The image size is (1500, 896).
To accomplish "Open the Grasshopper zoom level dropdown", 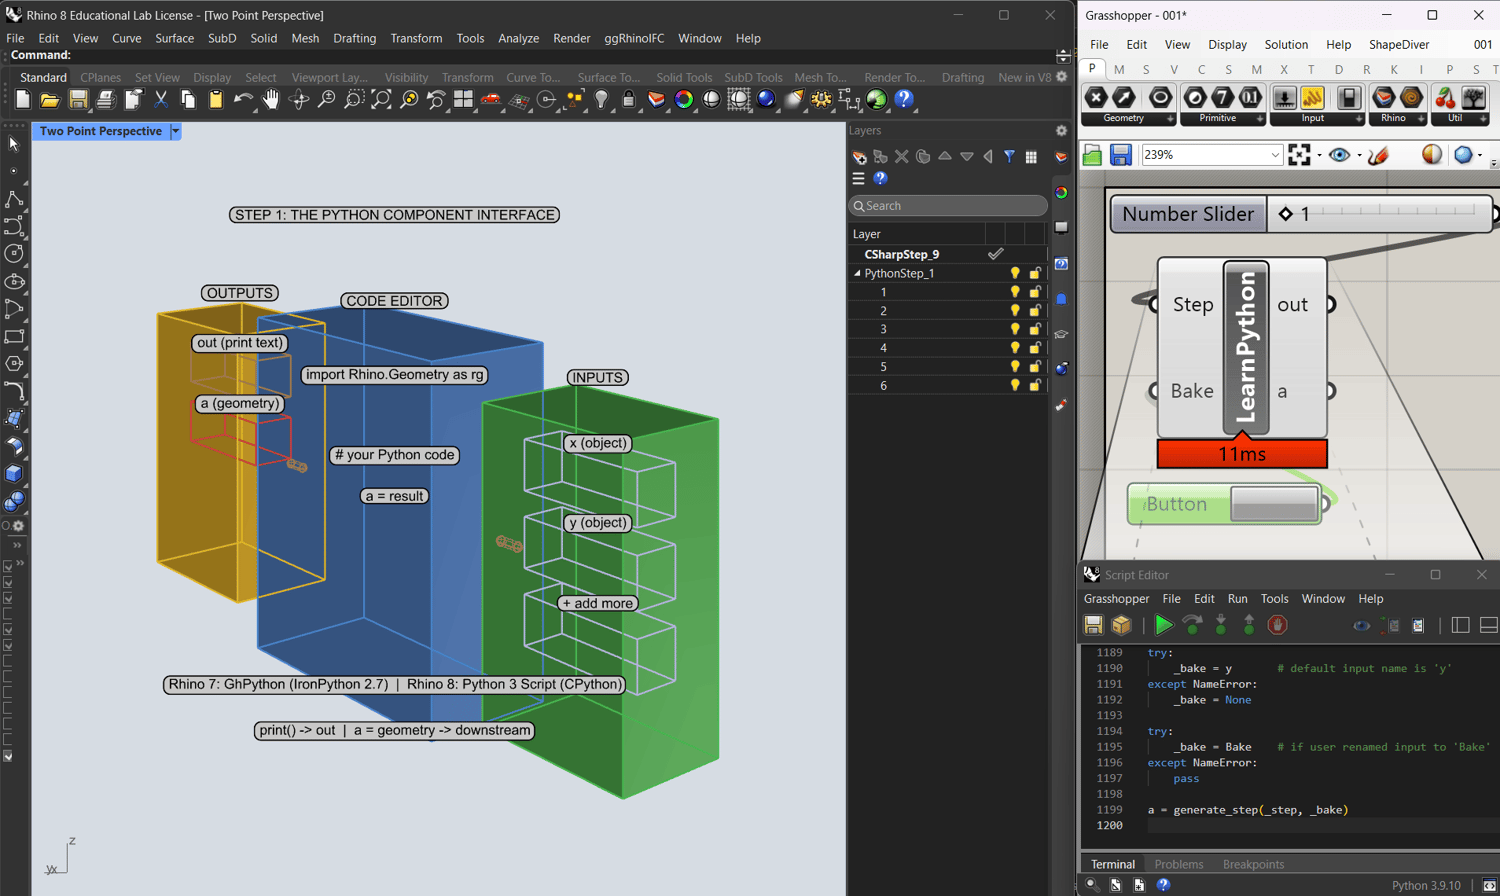I will coord(1275,155).
